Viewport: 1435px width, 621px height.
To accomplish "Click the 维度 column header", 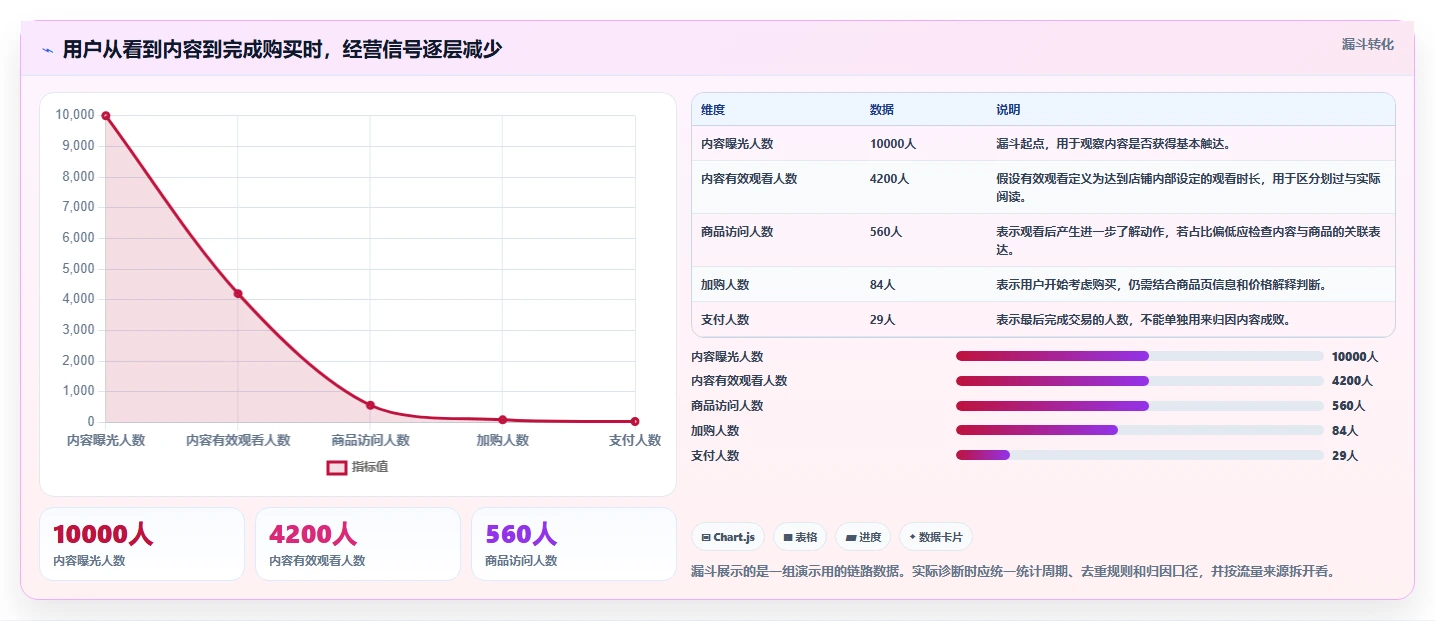I will (x=713, y=110).
